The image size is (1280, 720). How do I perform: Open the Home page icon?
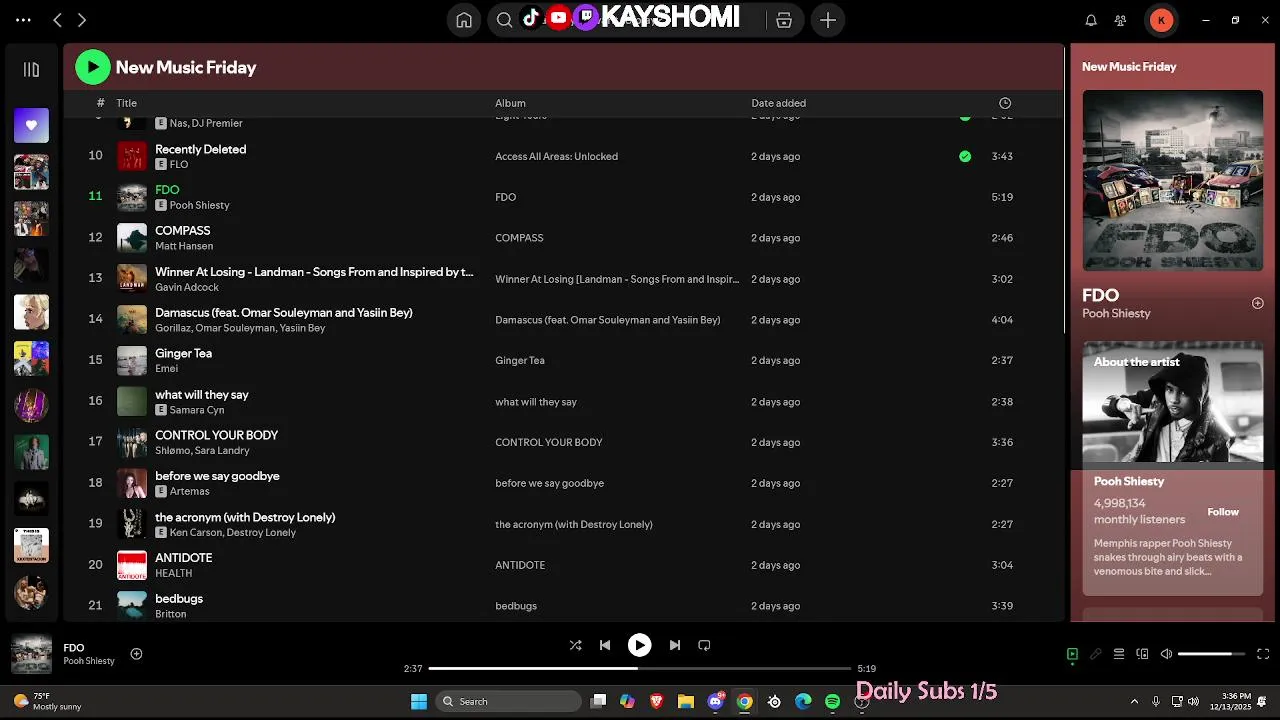click(464, 20)
